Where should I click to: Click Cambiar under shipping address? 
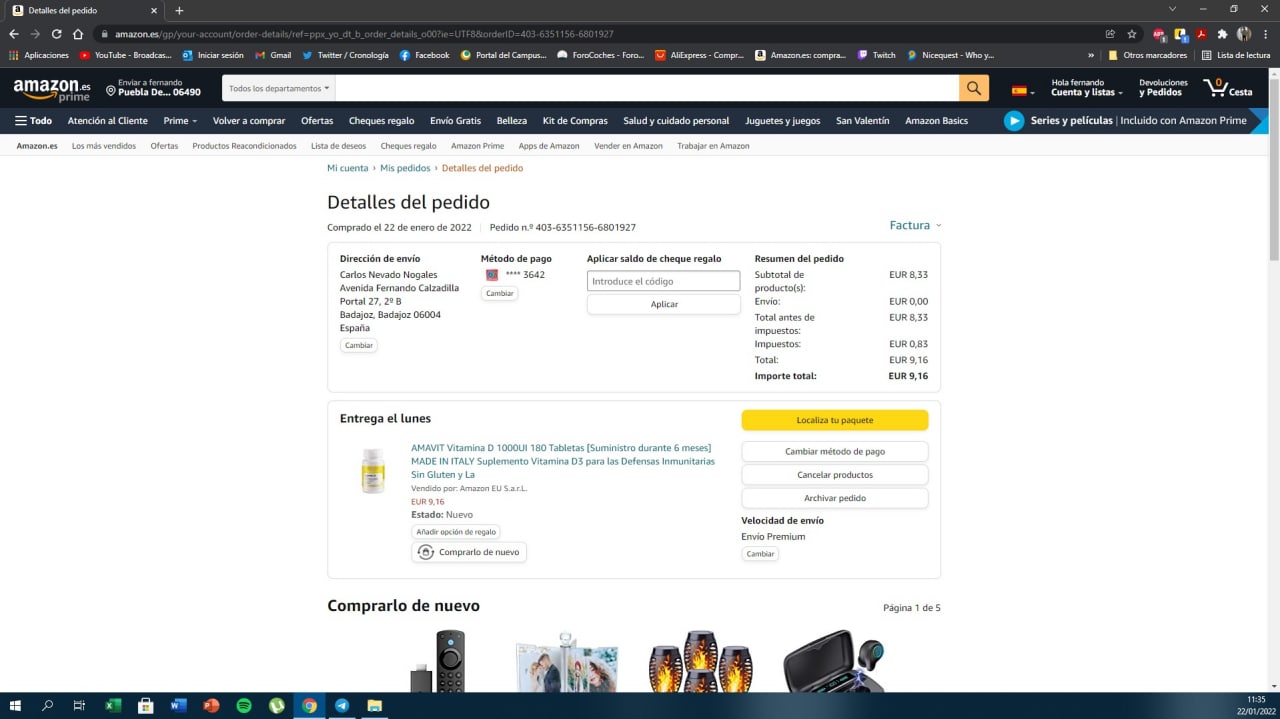[x=359, y=345]
